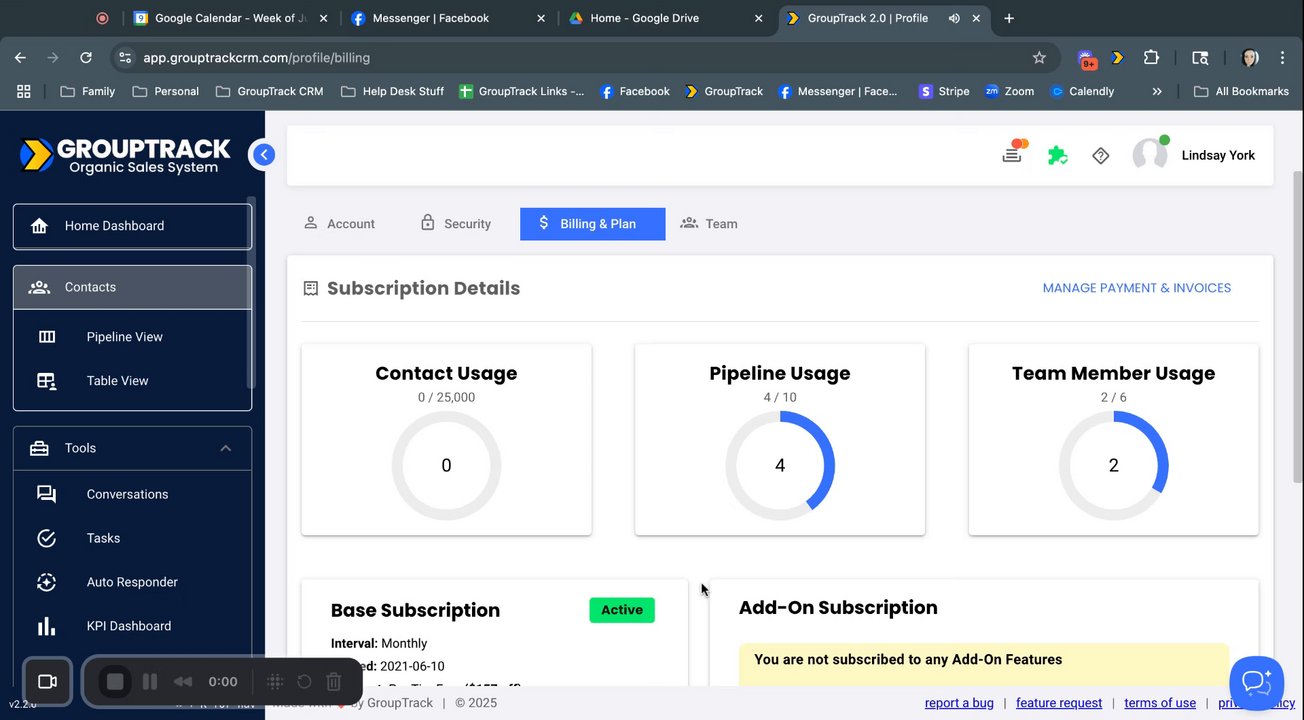The width and height of the screenshot is (1304, 720).
Task: Click GroupTrack extension icon in toolbar
Action: pos(1118,58)
